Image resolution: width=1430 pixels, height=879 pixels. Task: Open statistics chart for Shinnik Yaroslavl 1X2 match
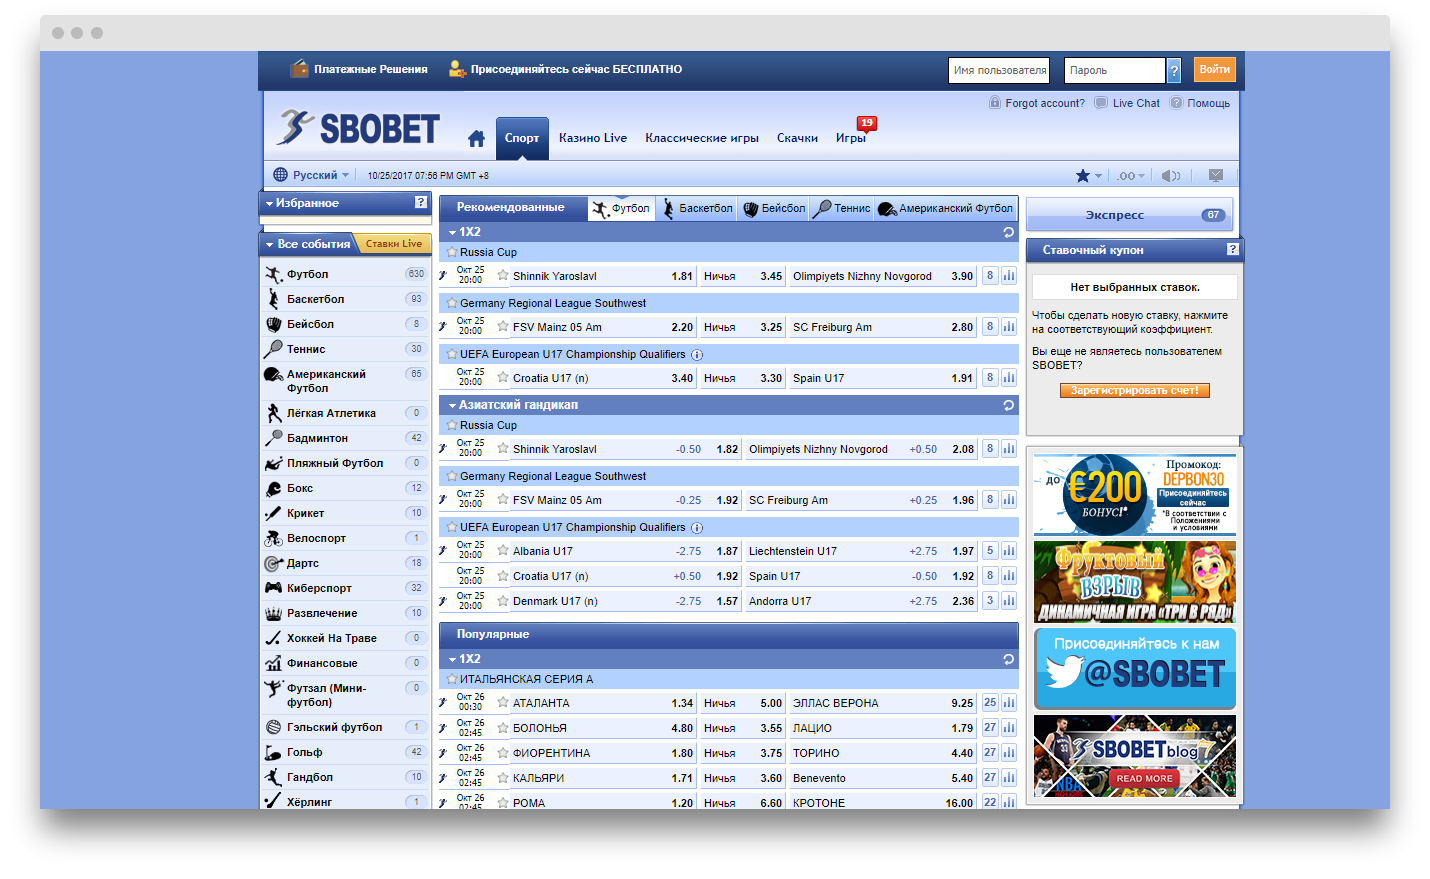tap(1009, 276)
